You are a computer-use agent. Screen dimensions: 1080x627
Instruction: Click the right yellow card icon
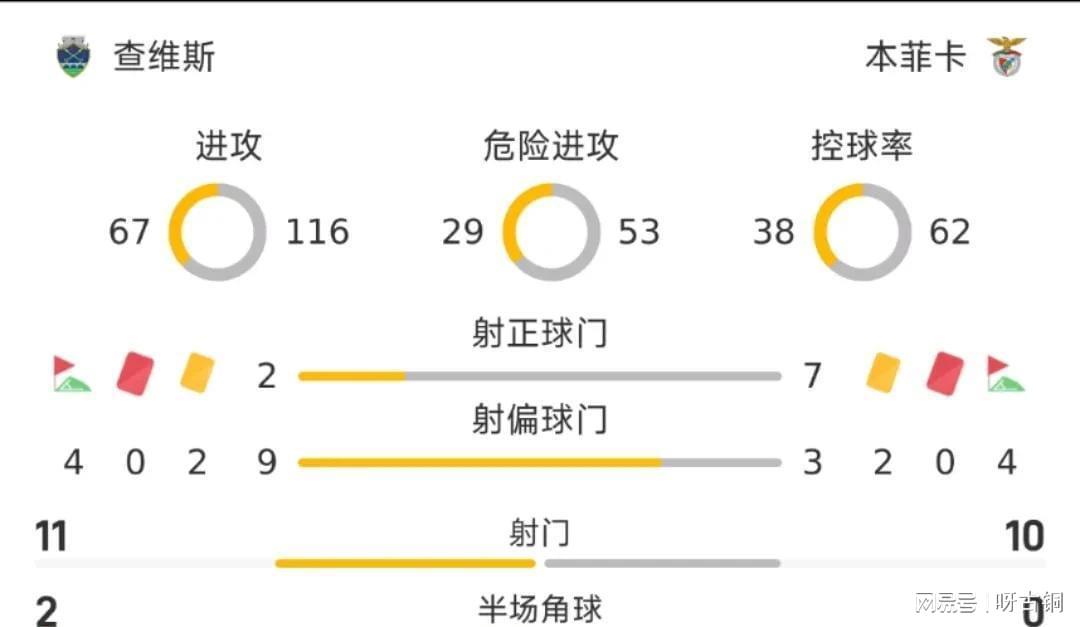883,373
